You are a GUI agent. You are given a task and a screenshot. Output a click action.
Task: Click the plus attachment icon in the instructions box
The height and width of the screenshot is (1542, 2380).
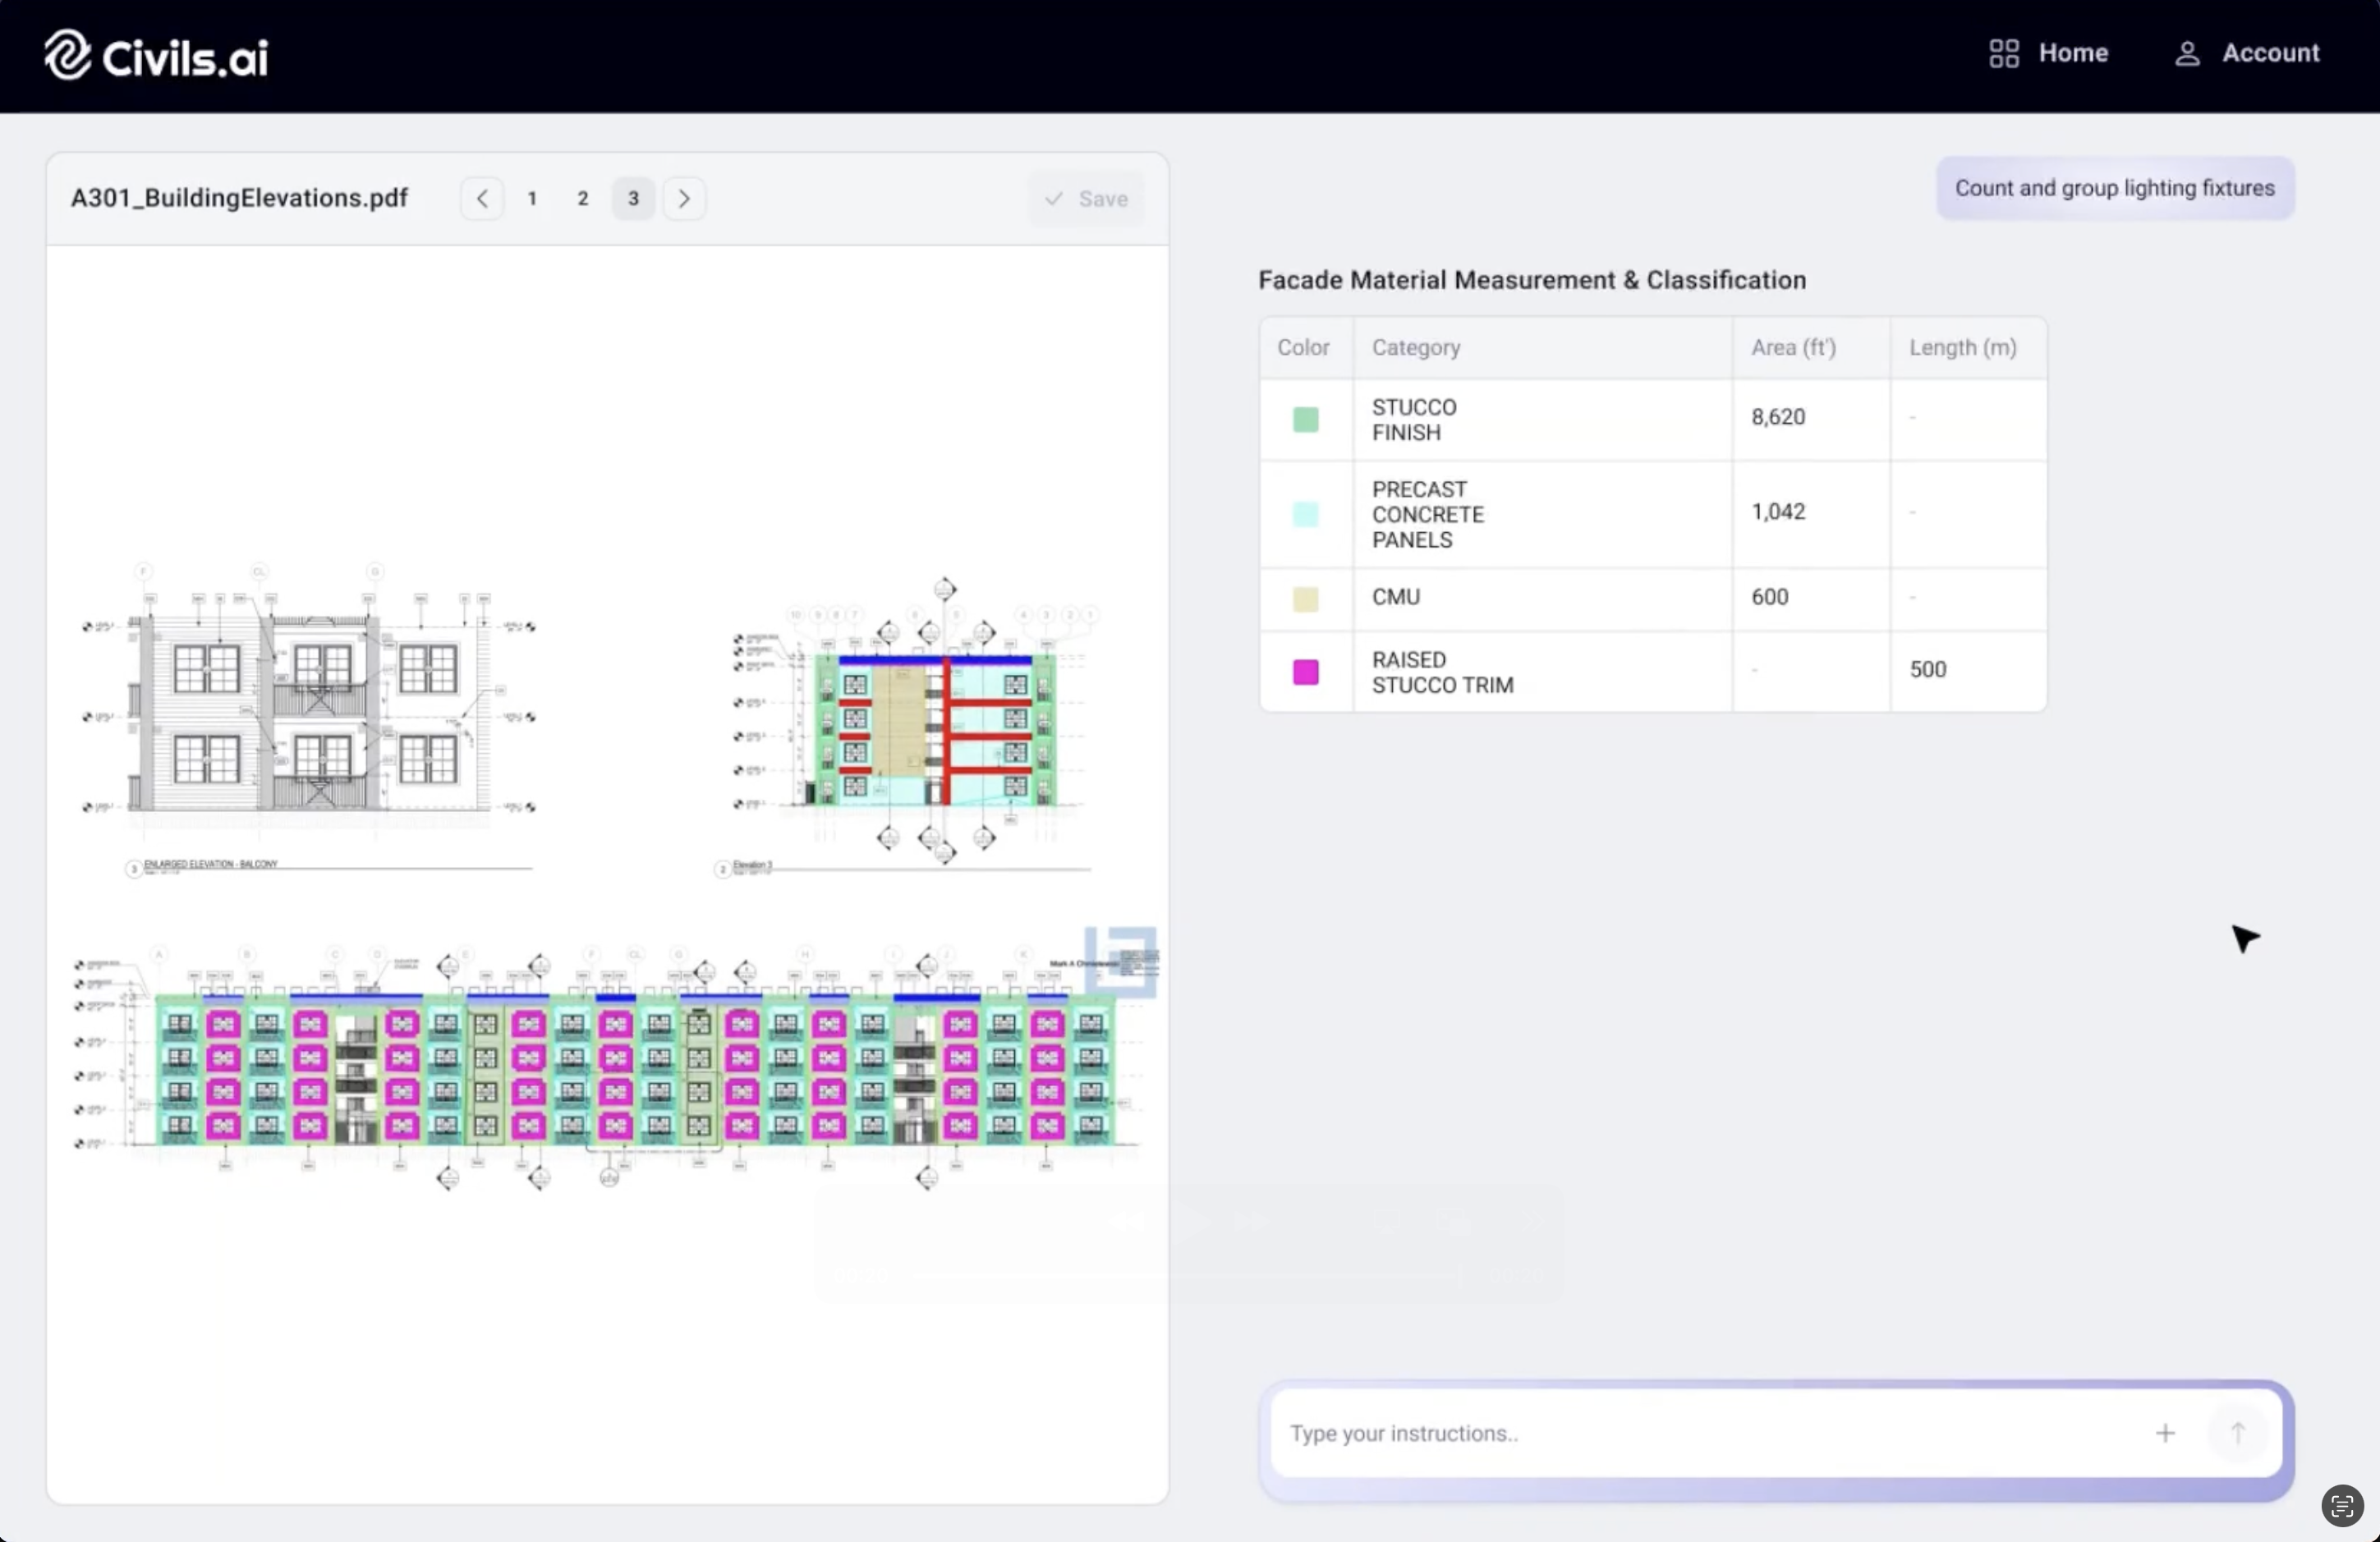point(2164,1433)
